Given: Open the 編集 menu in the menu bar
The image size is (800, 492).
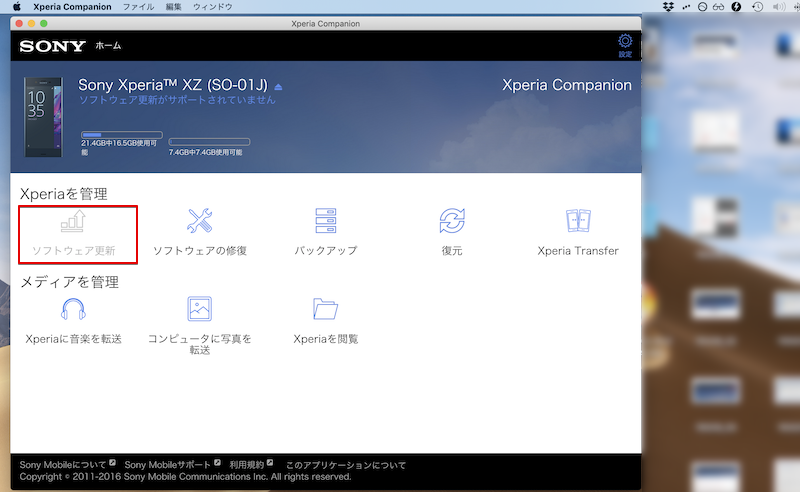Looking at the screenshot, I should pyautogui.click(x=174, y=7).
